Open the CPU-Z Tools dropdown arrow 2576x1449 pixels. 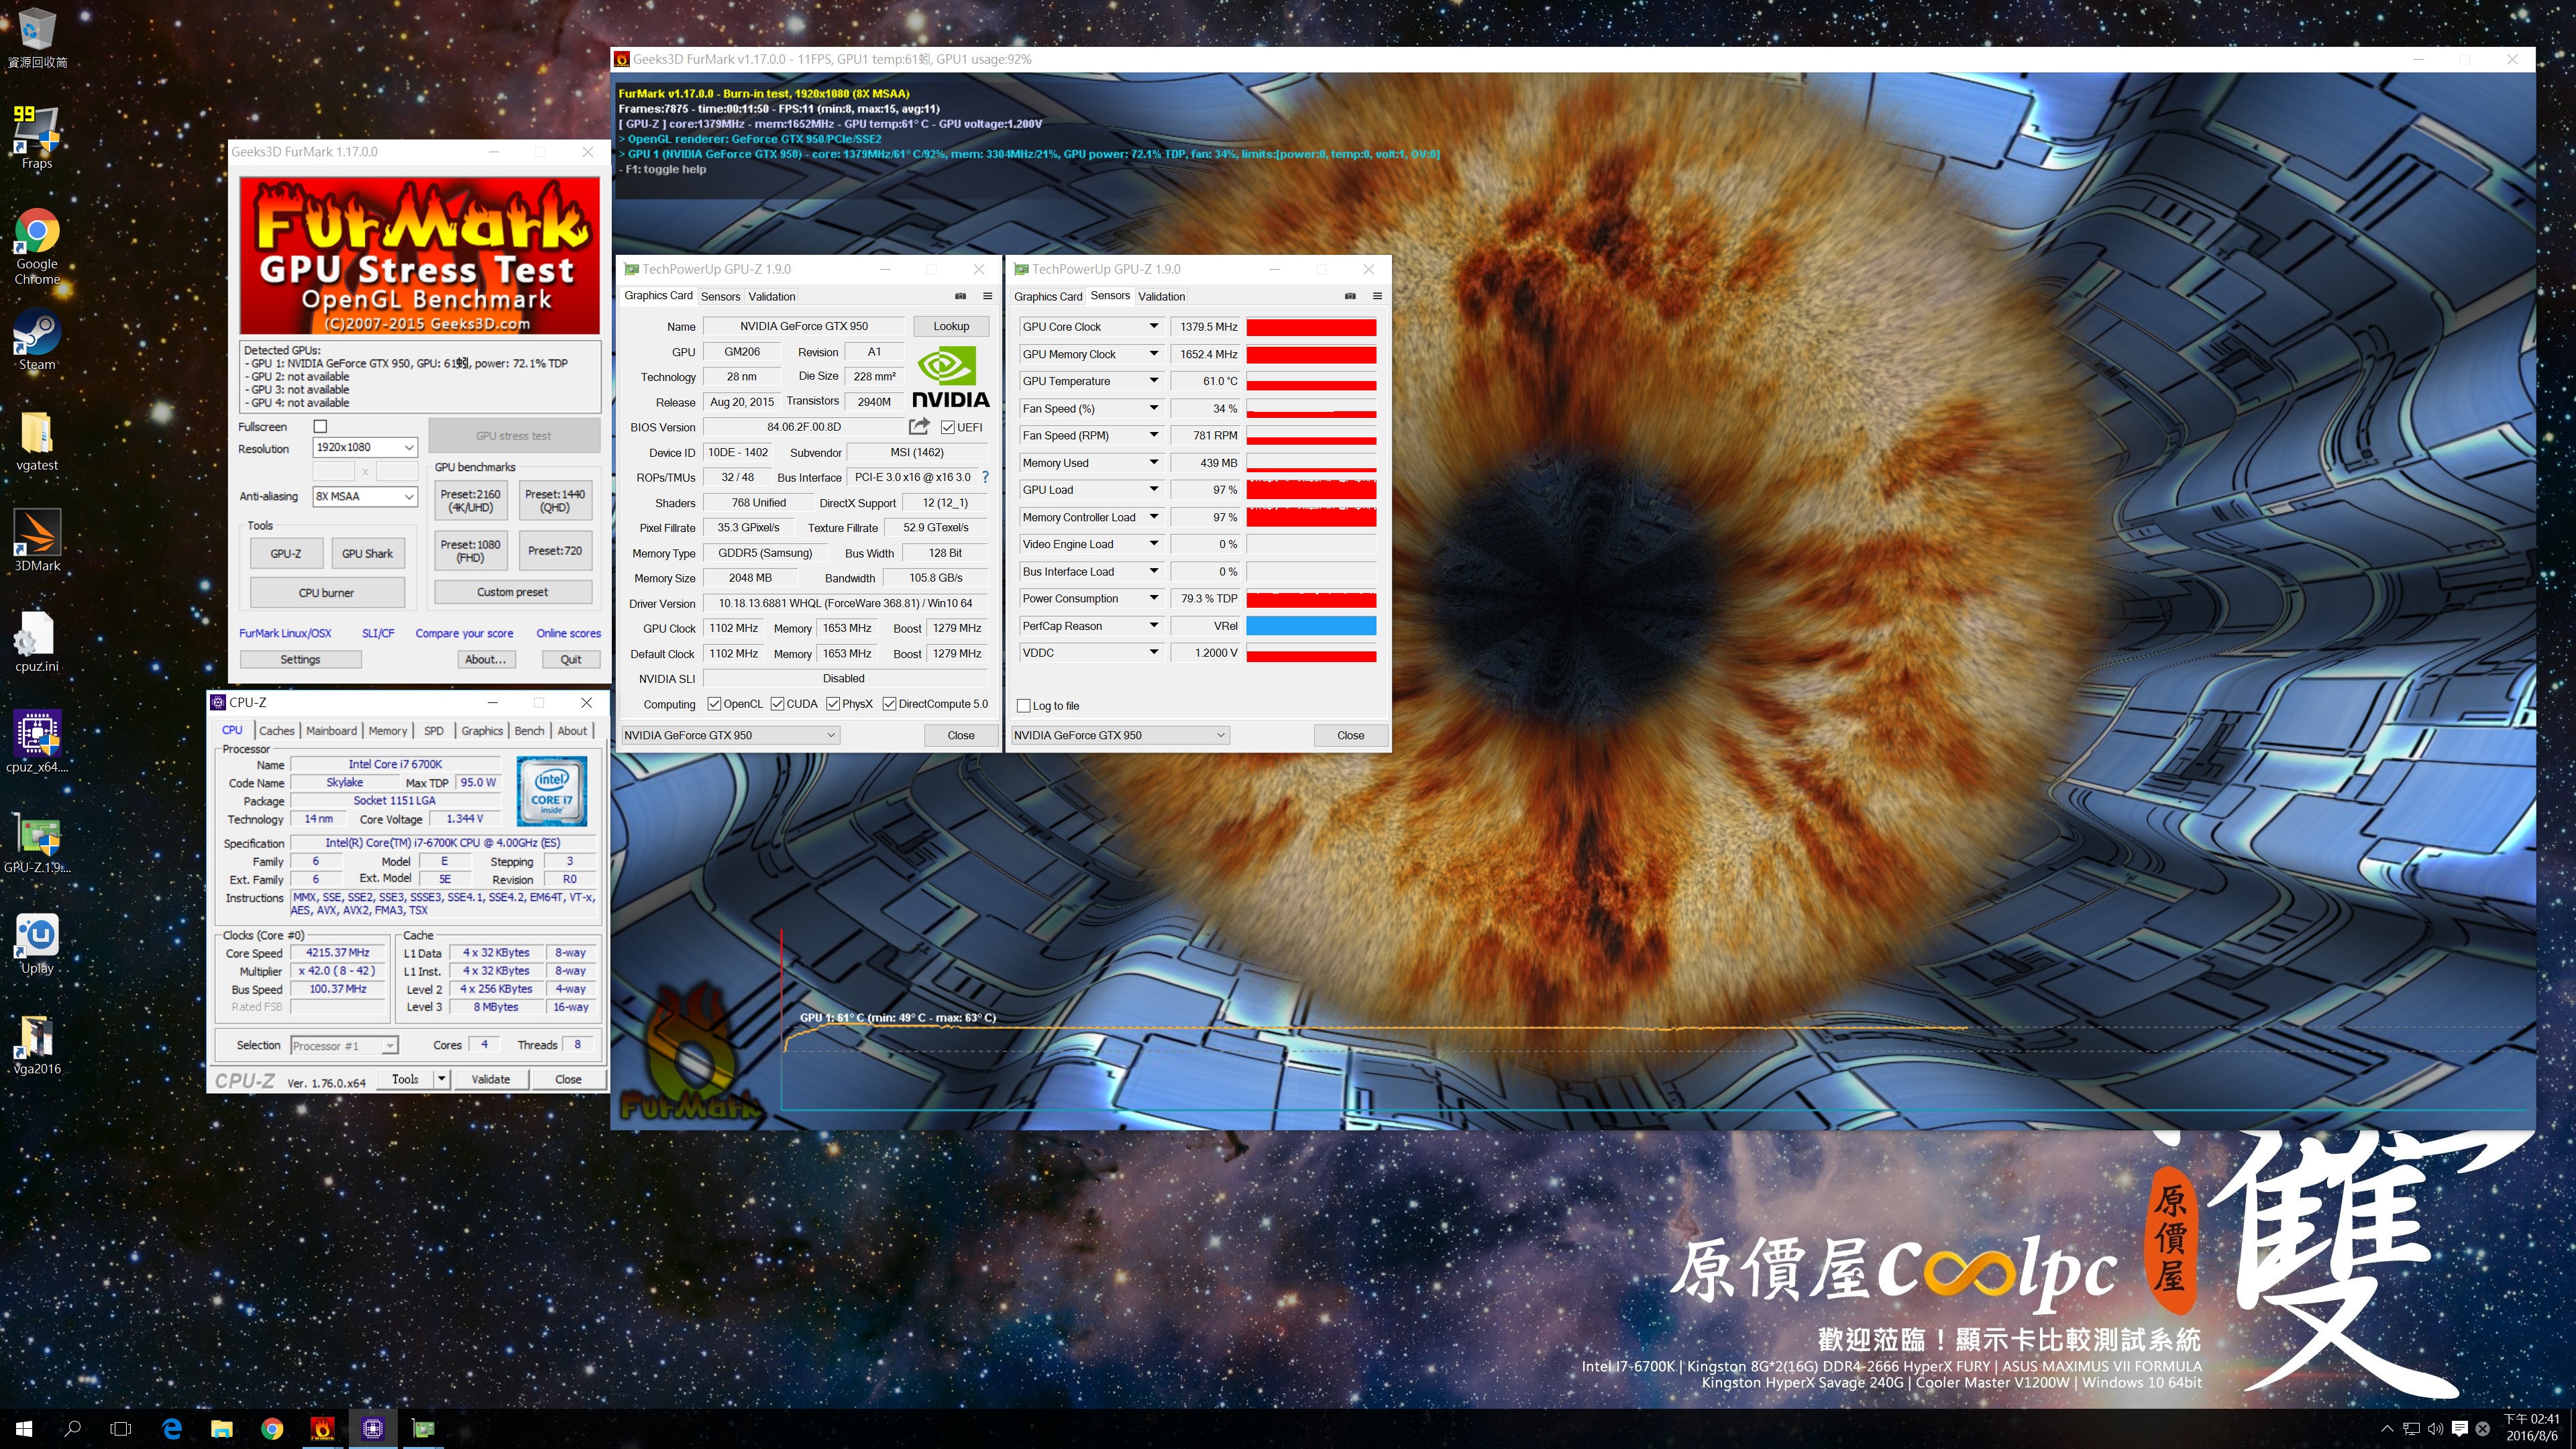441,1079
